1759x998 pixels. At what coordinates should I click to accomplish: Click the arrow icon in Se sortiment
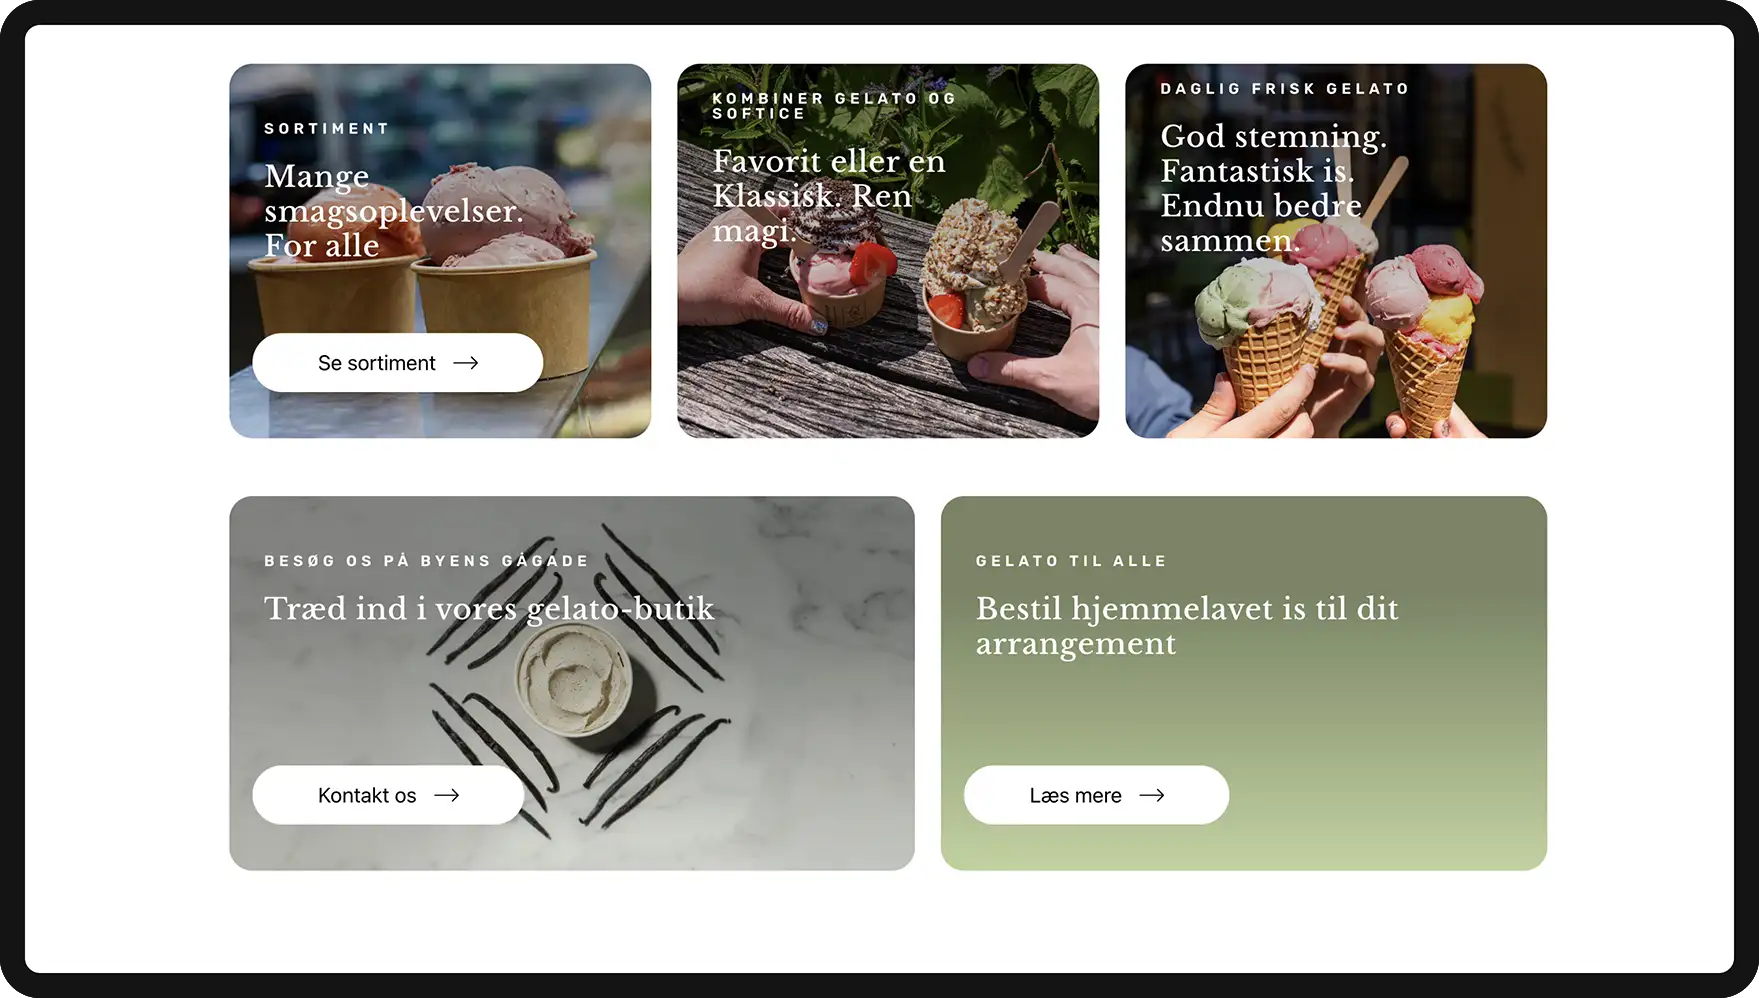click(466, 363)
